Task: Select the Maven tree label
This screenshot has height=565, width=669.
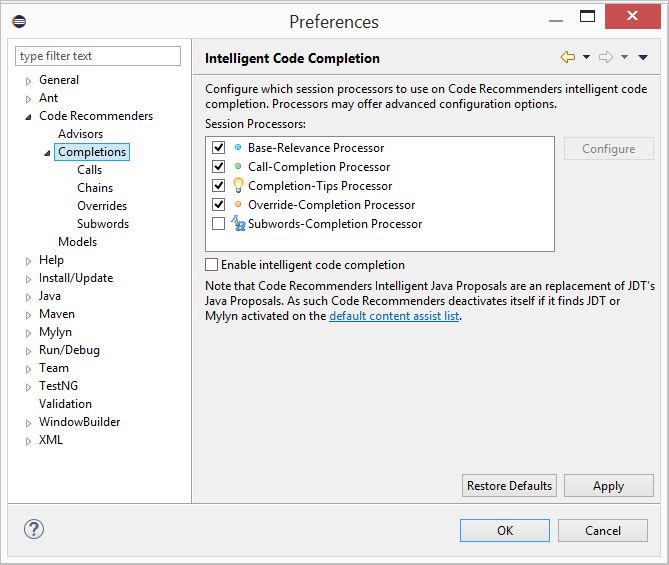Action: pos(57,314)
